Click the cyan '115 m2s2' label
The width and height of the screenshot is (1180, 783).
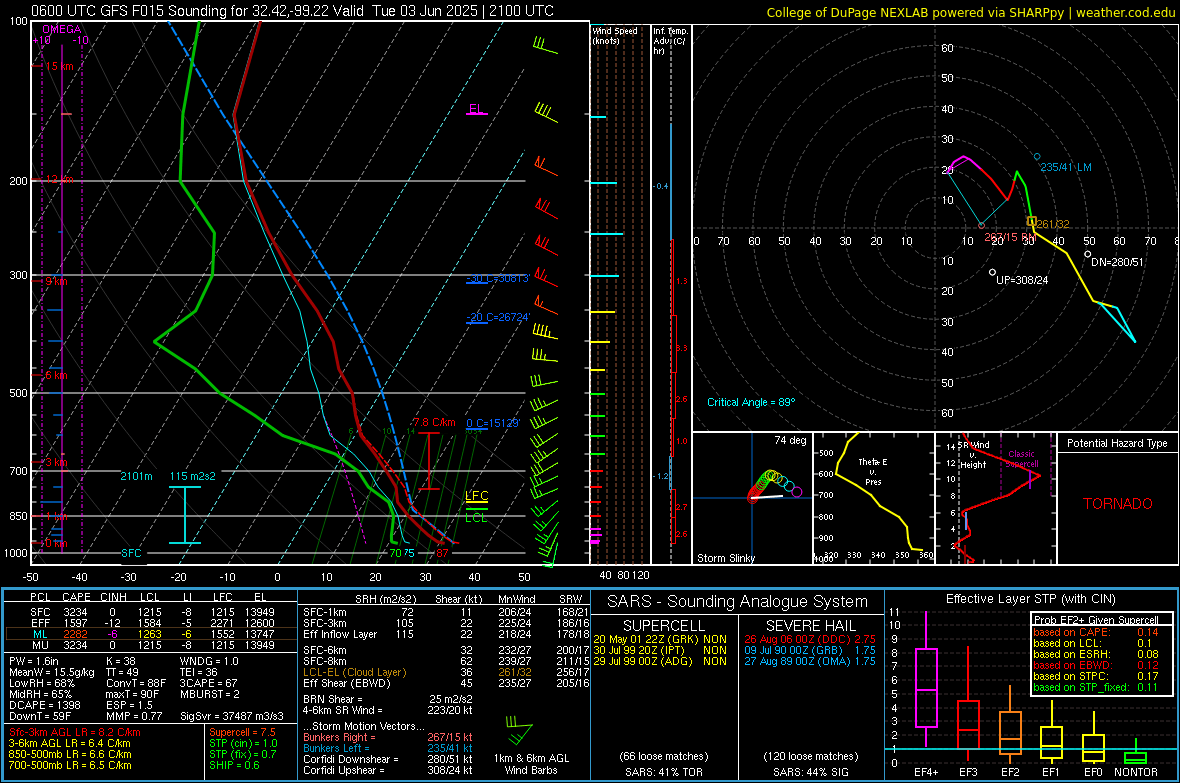click(193, 476)
